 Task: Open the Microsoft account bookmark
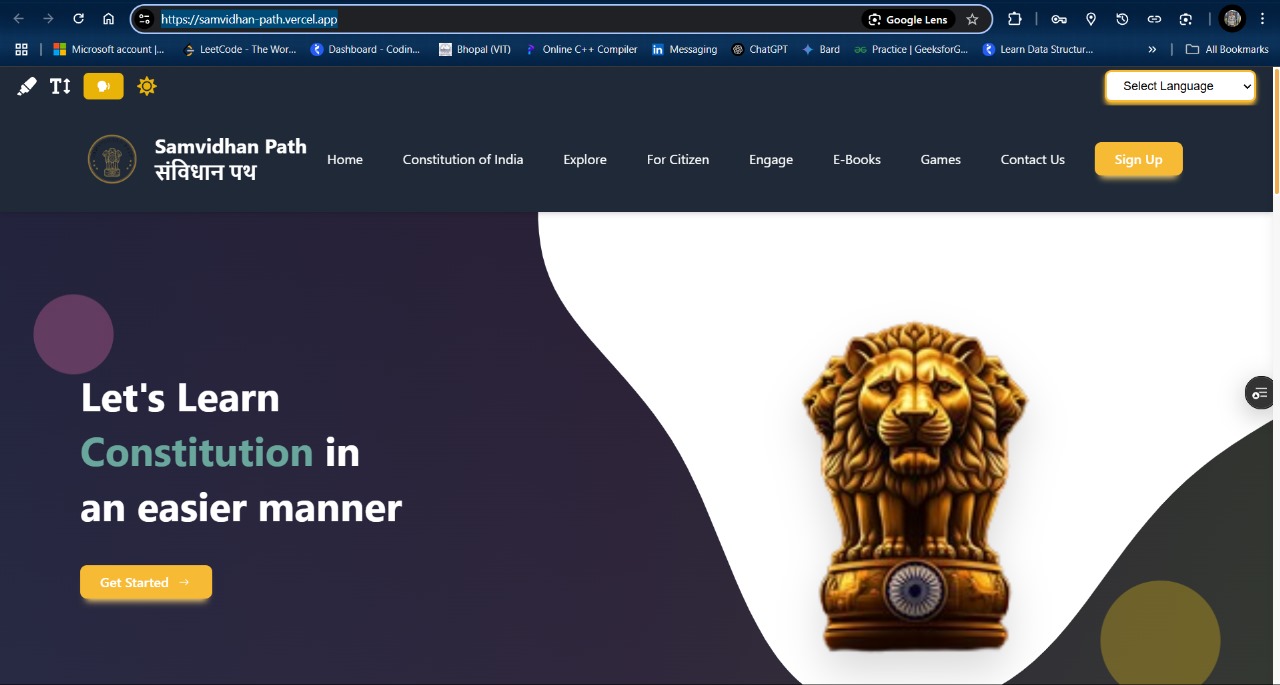pyautogui.click(x=109, y=49)
